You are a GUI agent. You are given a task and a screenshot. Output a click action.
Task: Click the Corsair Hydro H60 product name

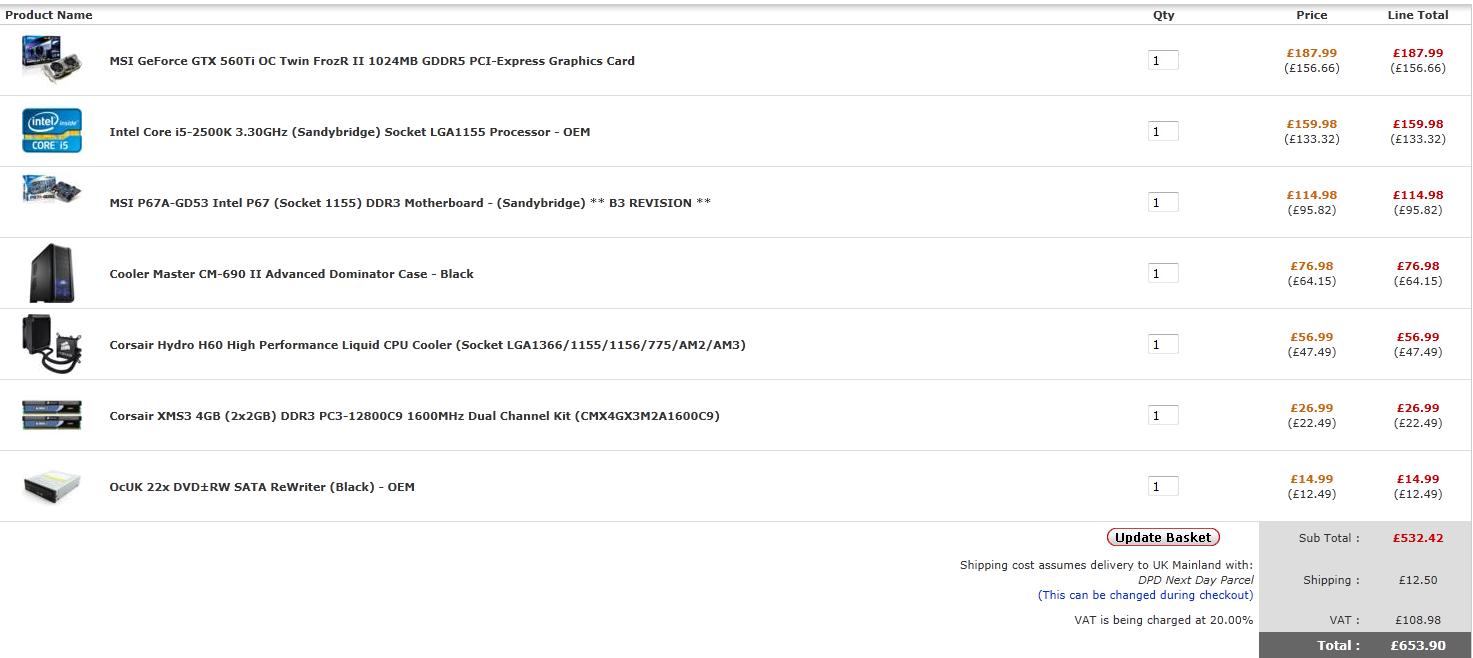click(x=427, y=345)
